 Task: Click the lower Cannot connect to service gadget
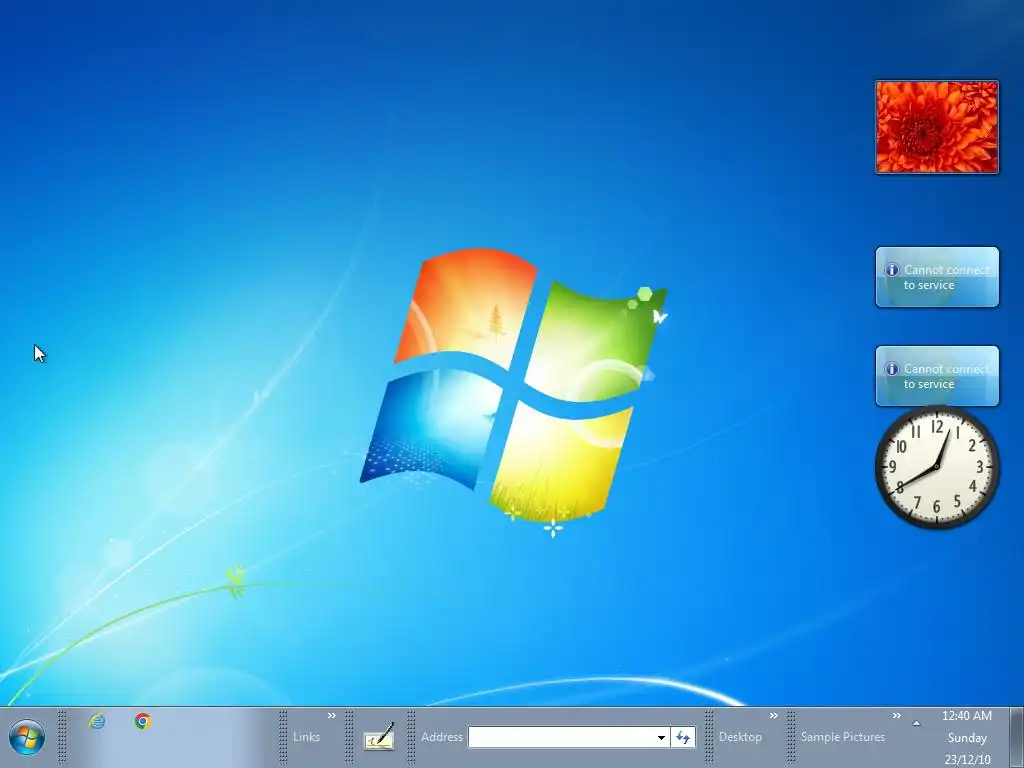937,376
